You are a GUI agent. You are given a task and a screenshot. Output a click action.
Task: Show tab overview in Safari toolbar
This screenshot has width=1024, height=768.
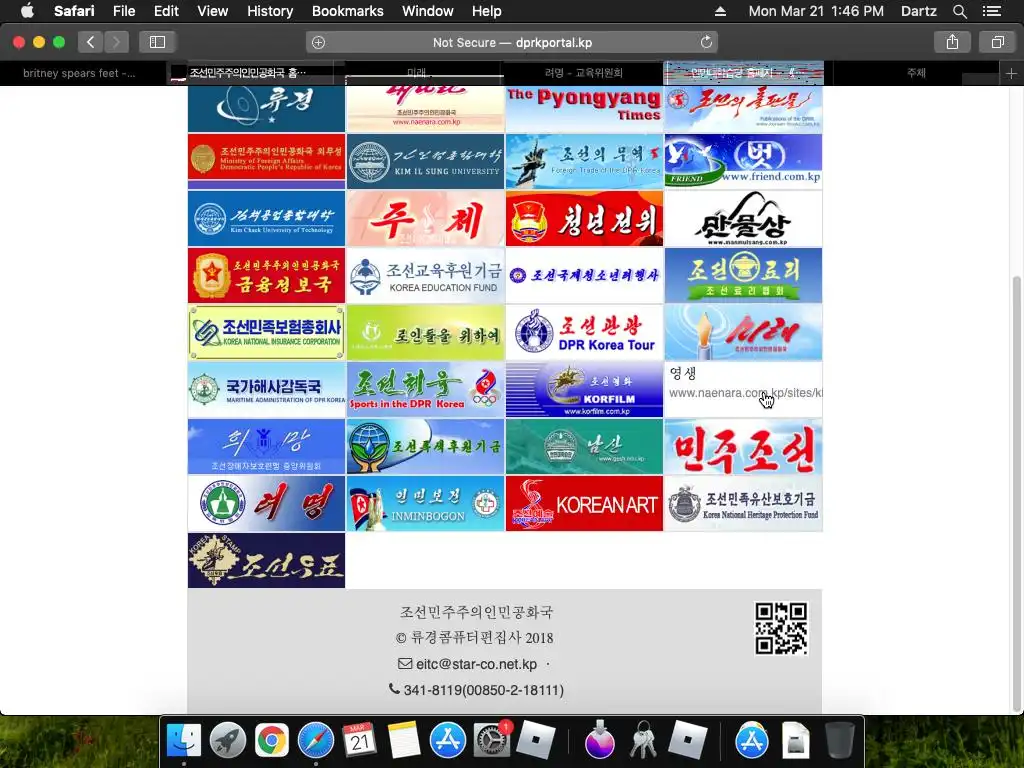[997, 42]
